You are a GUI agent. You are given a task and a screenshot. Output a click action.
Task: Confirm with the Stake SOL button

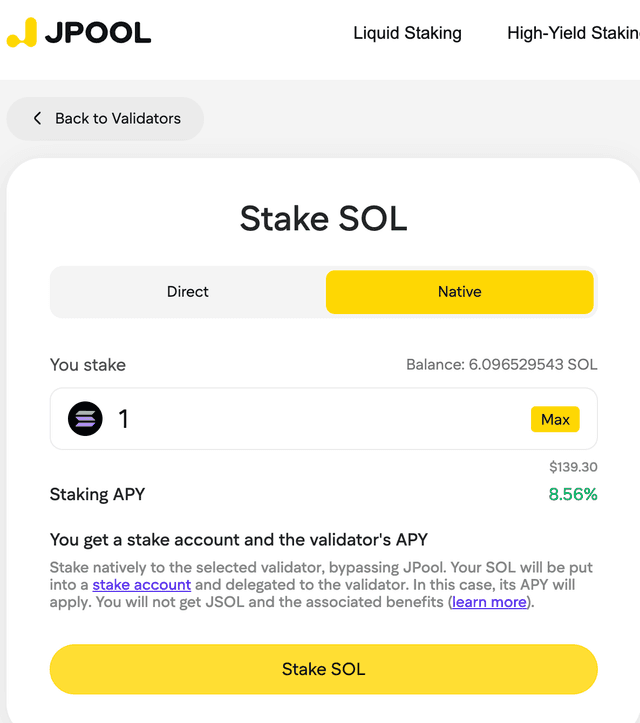pos(324,669)
